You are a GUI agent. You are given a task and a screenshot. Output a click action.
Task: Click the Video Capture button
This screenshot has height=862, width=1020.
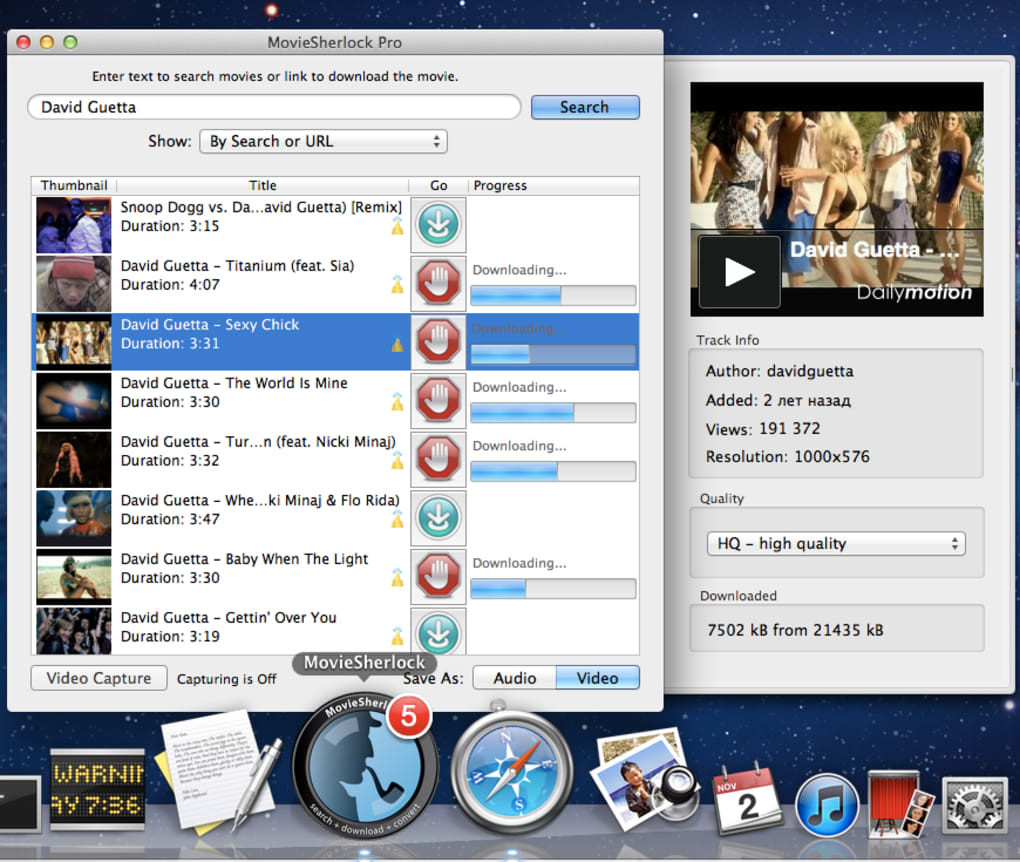[x=99, y=678]
